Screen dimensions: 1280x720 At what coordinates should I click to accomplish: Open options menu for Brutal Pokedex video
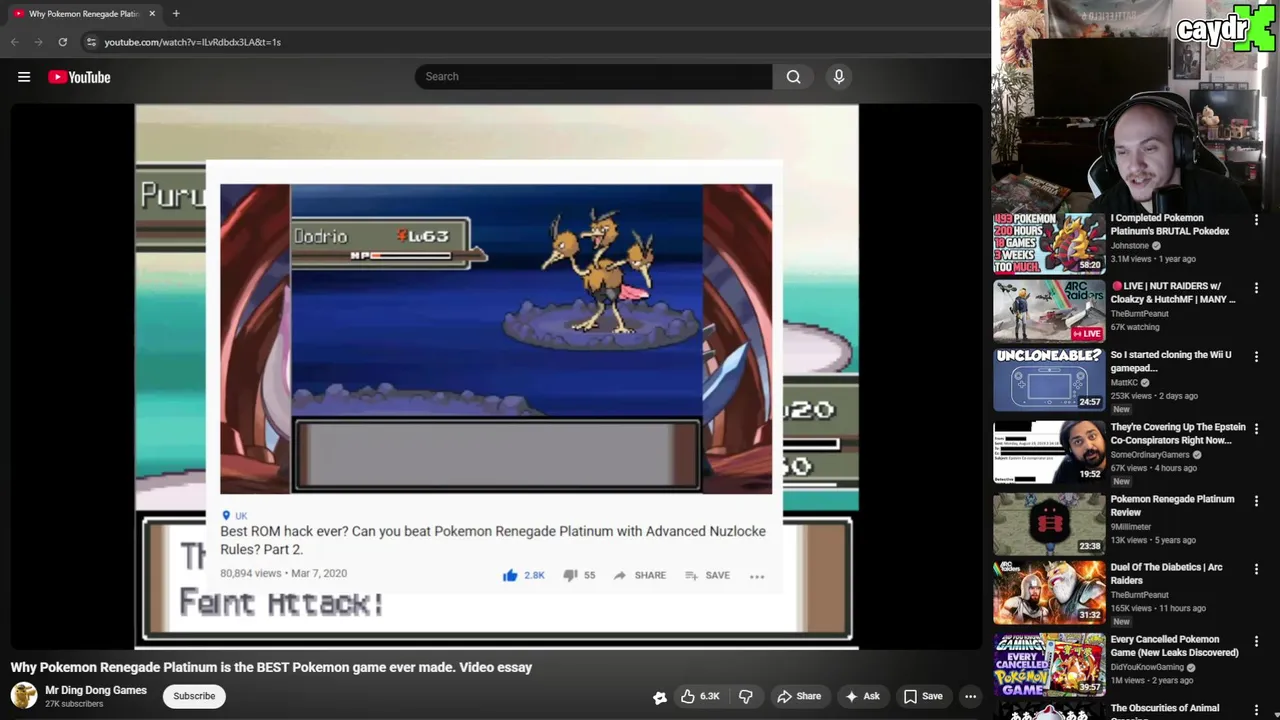point(1256,220)
